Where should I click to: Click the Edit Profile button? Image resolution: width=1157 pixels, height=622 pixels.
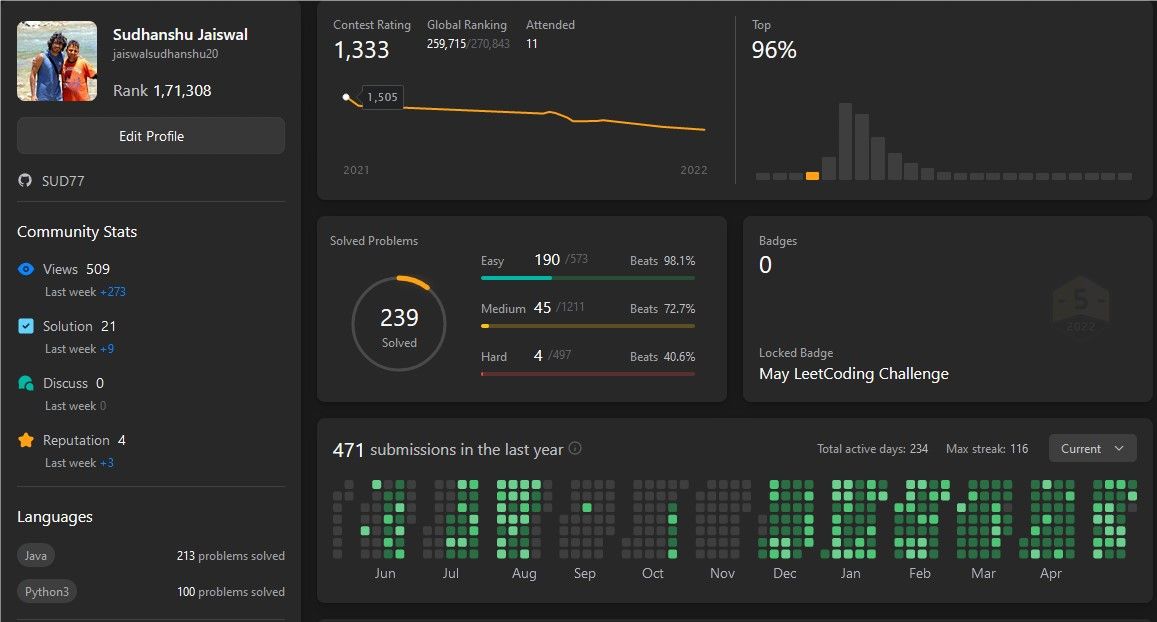click(x=151, y=136)
